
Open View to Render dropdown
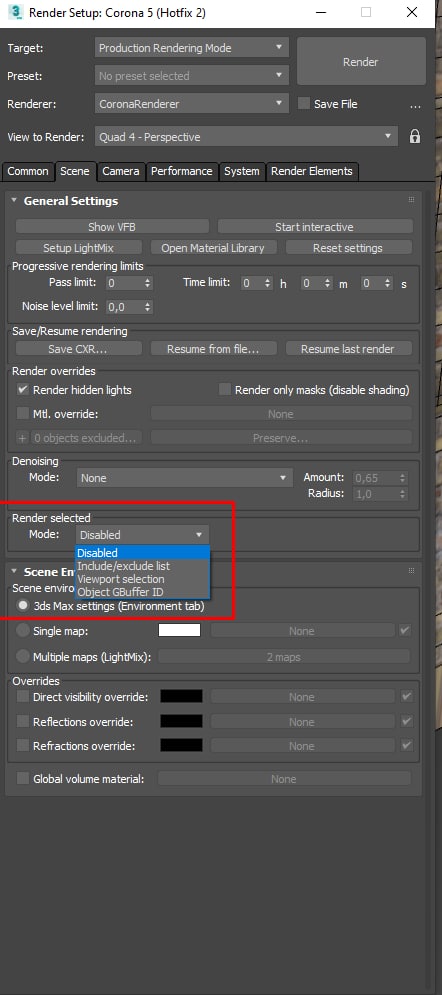click(x=247, y=136)
